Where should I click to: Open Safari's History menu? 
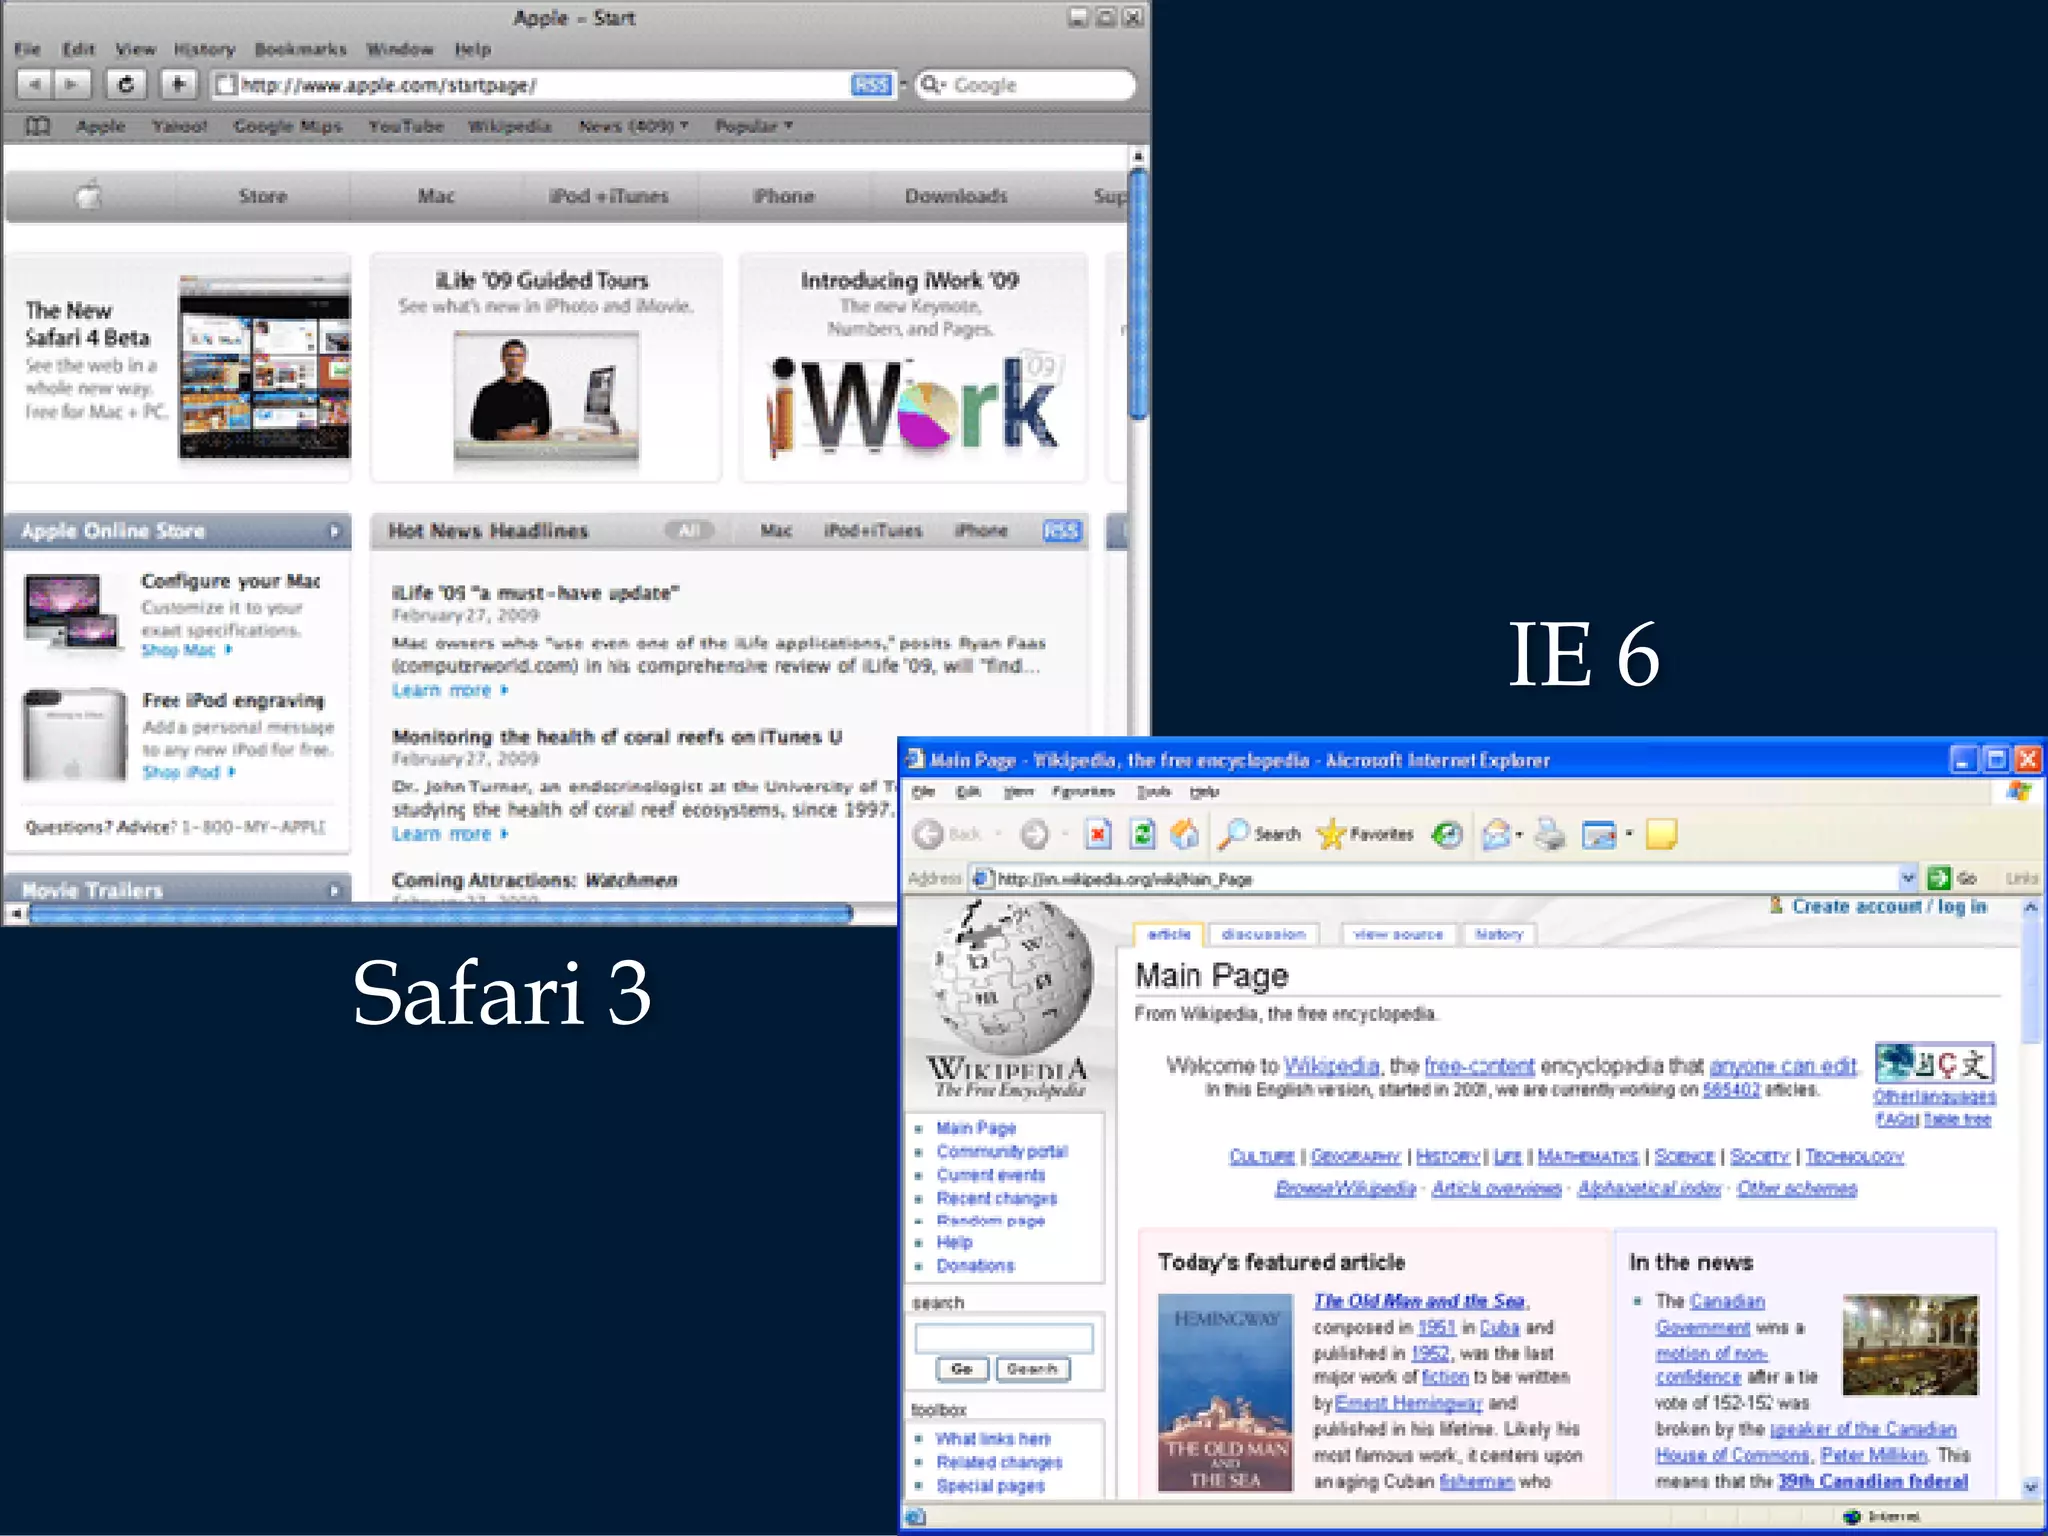(204, 49)
